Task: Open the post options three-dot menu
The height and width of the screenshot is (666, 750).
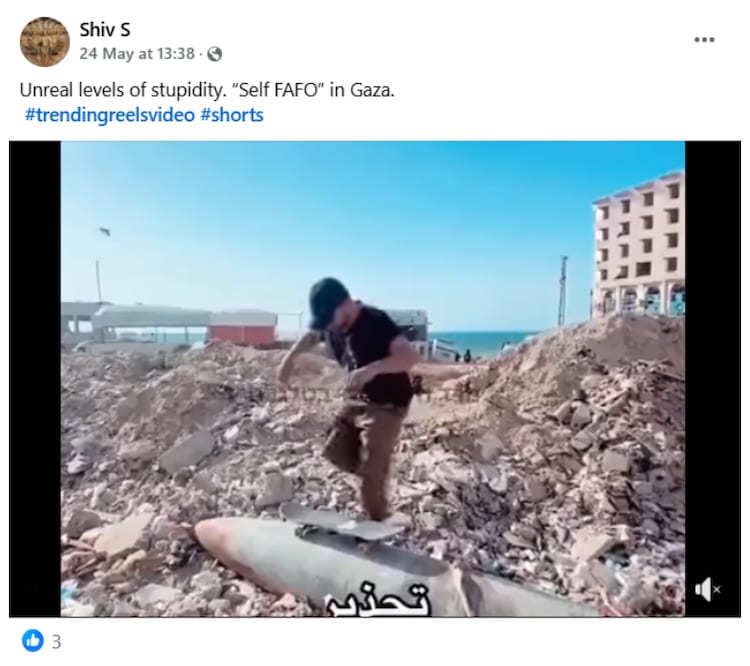Action: point(704,40)
